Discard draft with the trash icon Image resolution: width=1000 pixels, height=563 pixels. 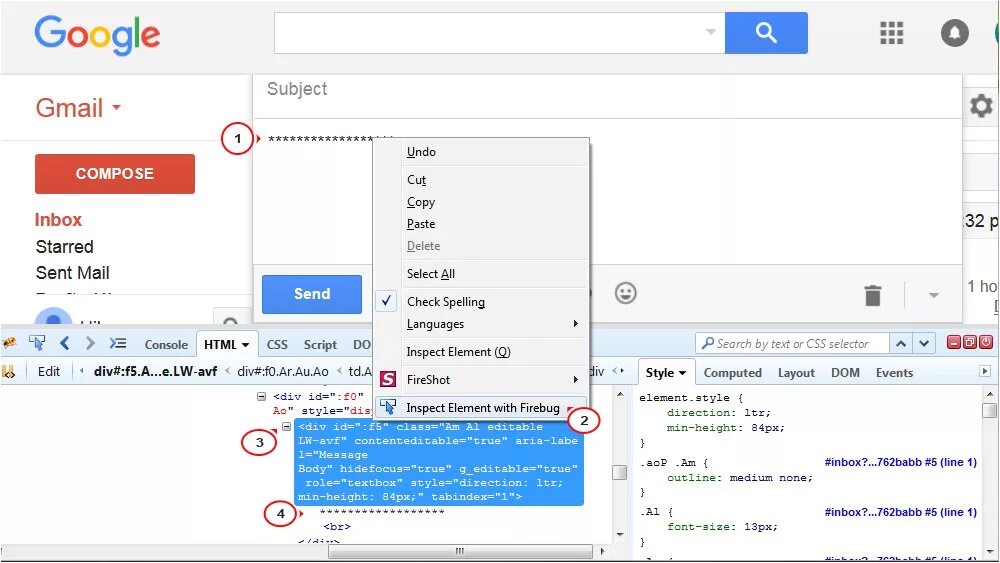872,295
